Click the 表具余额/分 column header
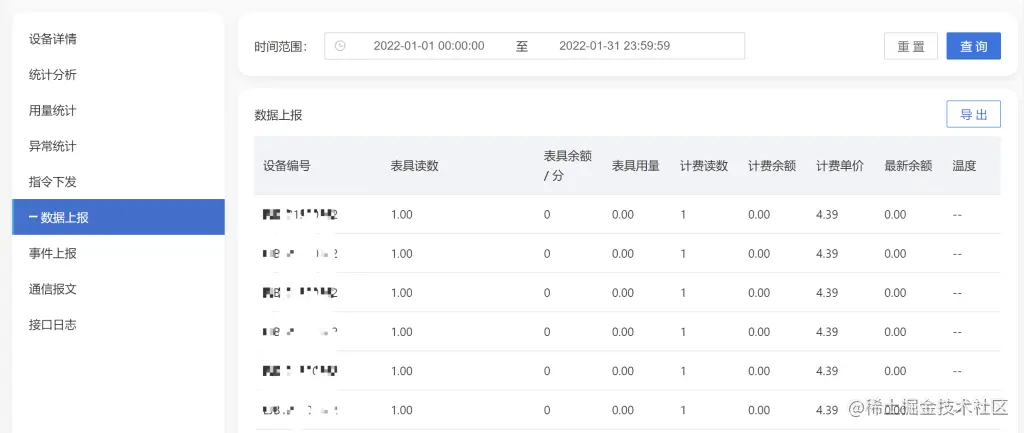Image resolution: width=1024 pixels, height=433 pixels. pos(568,166)
